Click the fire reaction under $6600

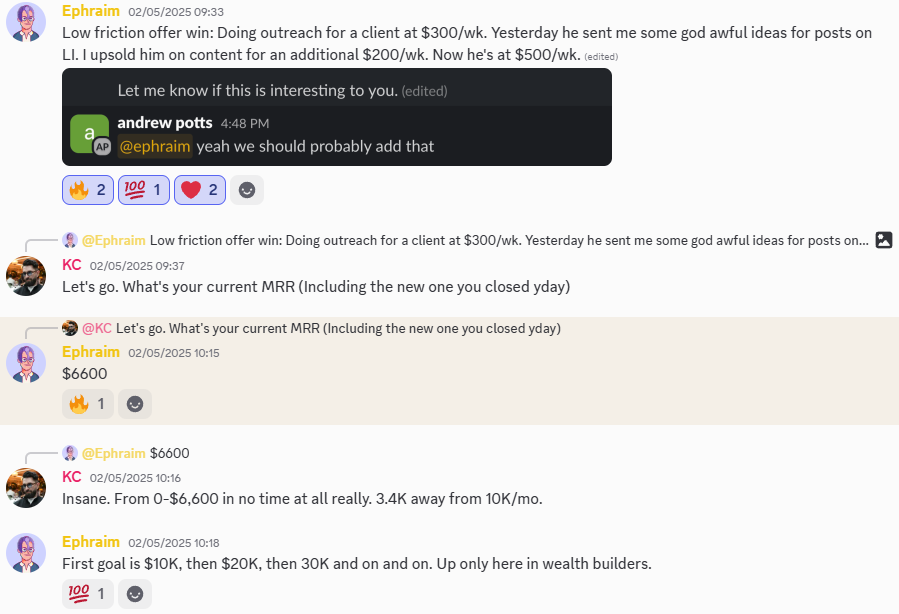click(88, 404)
